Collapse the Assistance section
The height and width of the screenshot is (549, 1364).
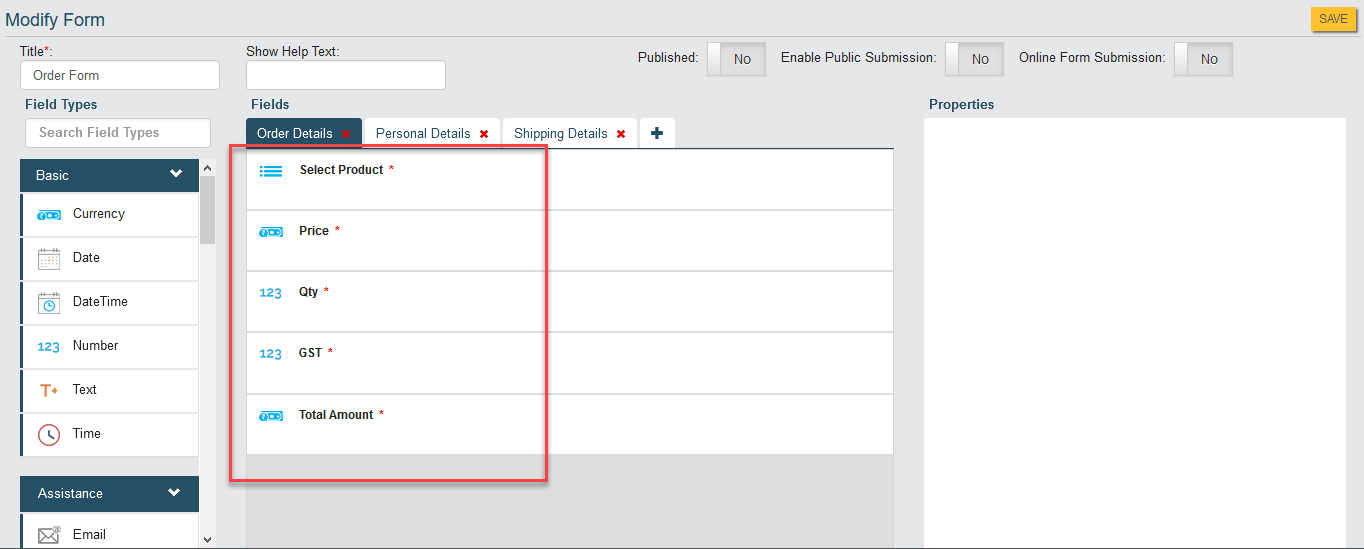tap(174, 492)
